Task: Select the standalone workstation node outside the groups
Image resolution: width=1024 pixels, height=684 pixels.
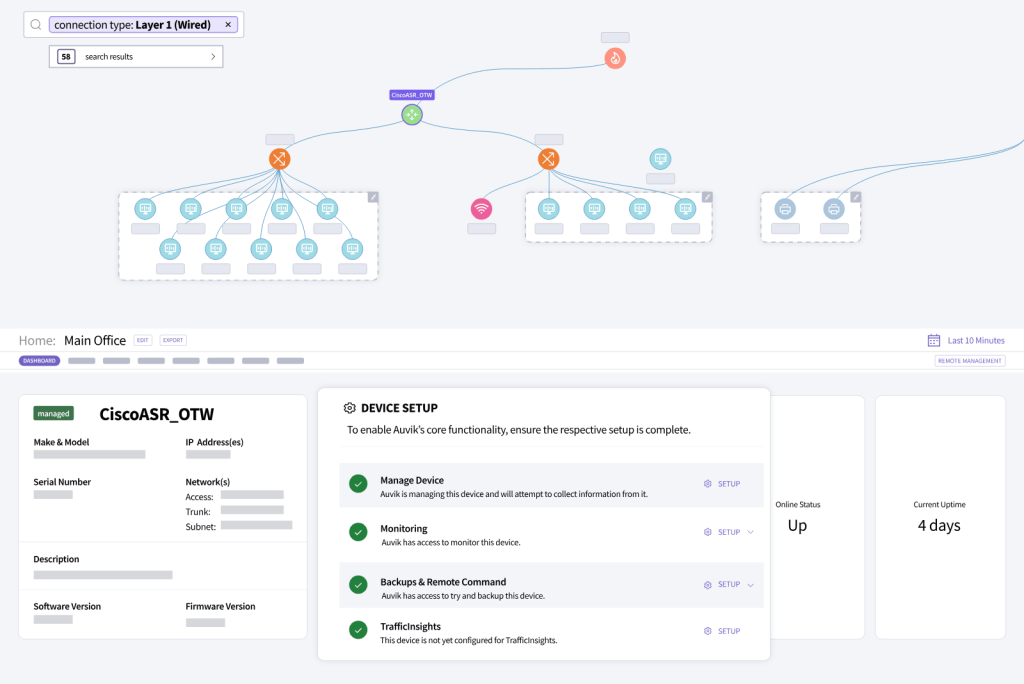Action: click(x=660, y=159)
